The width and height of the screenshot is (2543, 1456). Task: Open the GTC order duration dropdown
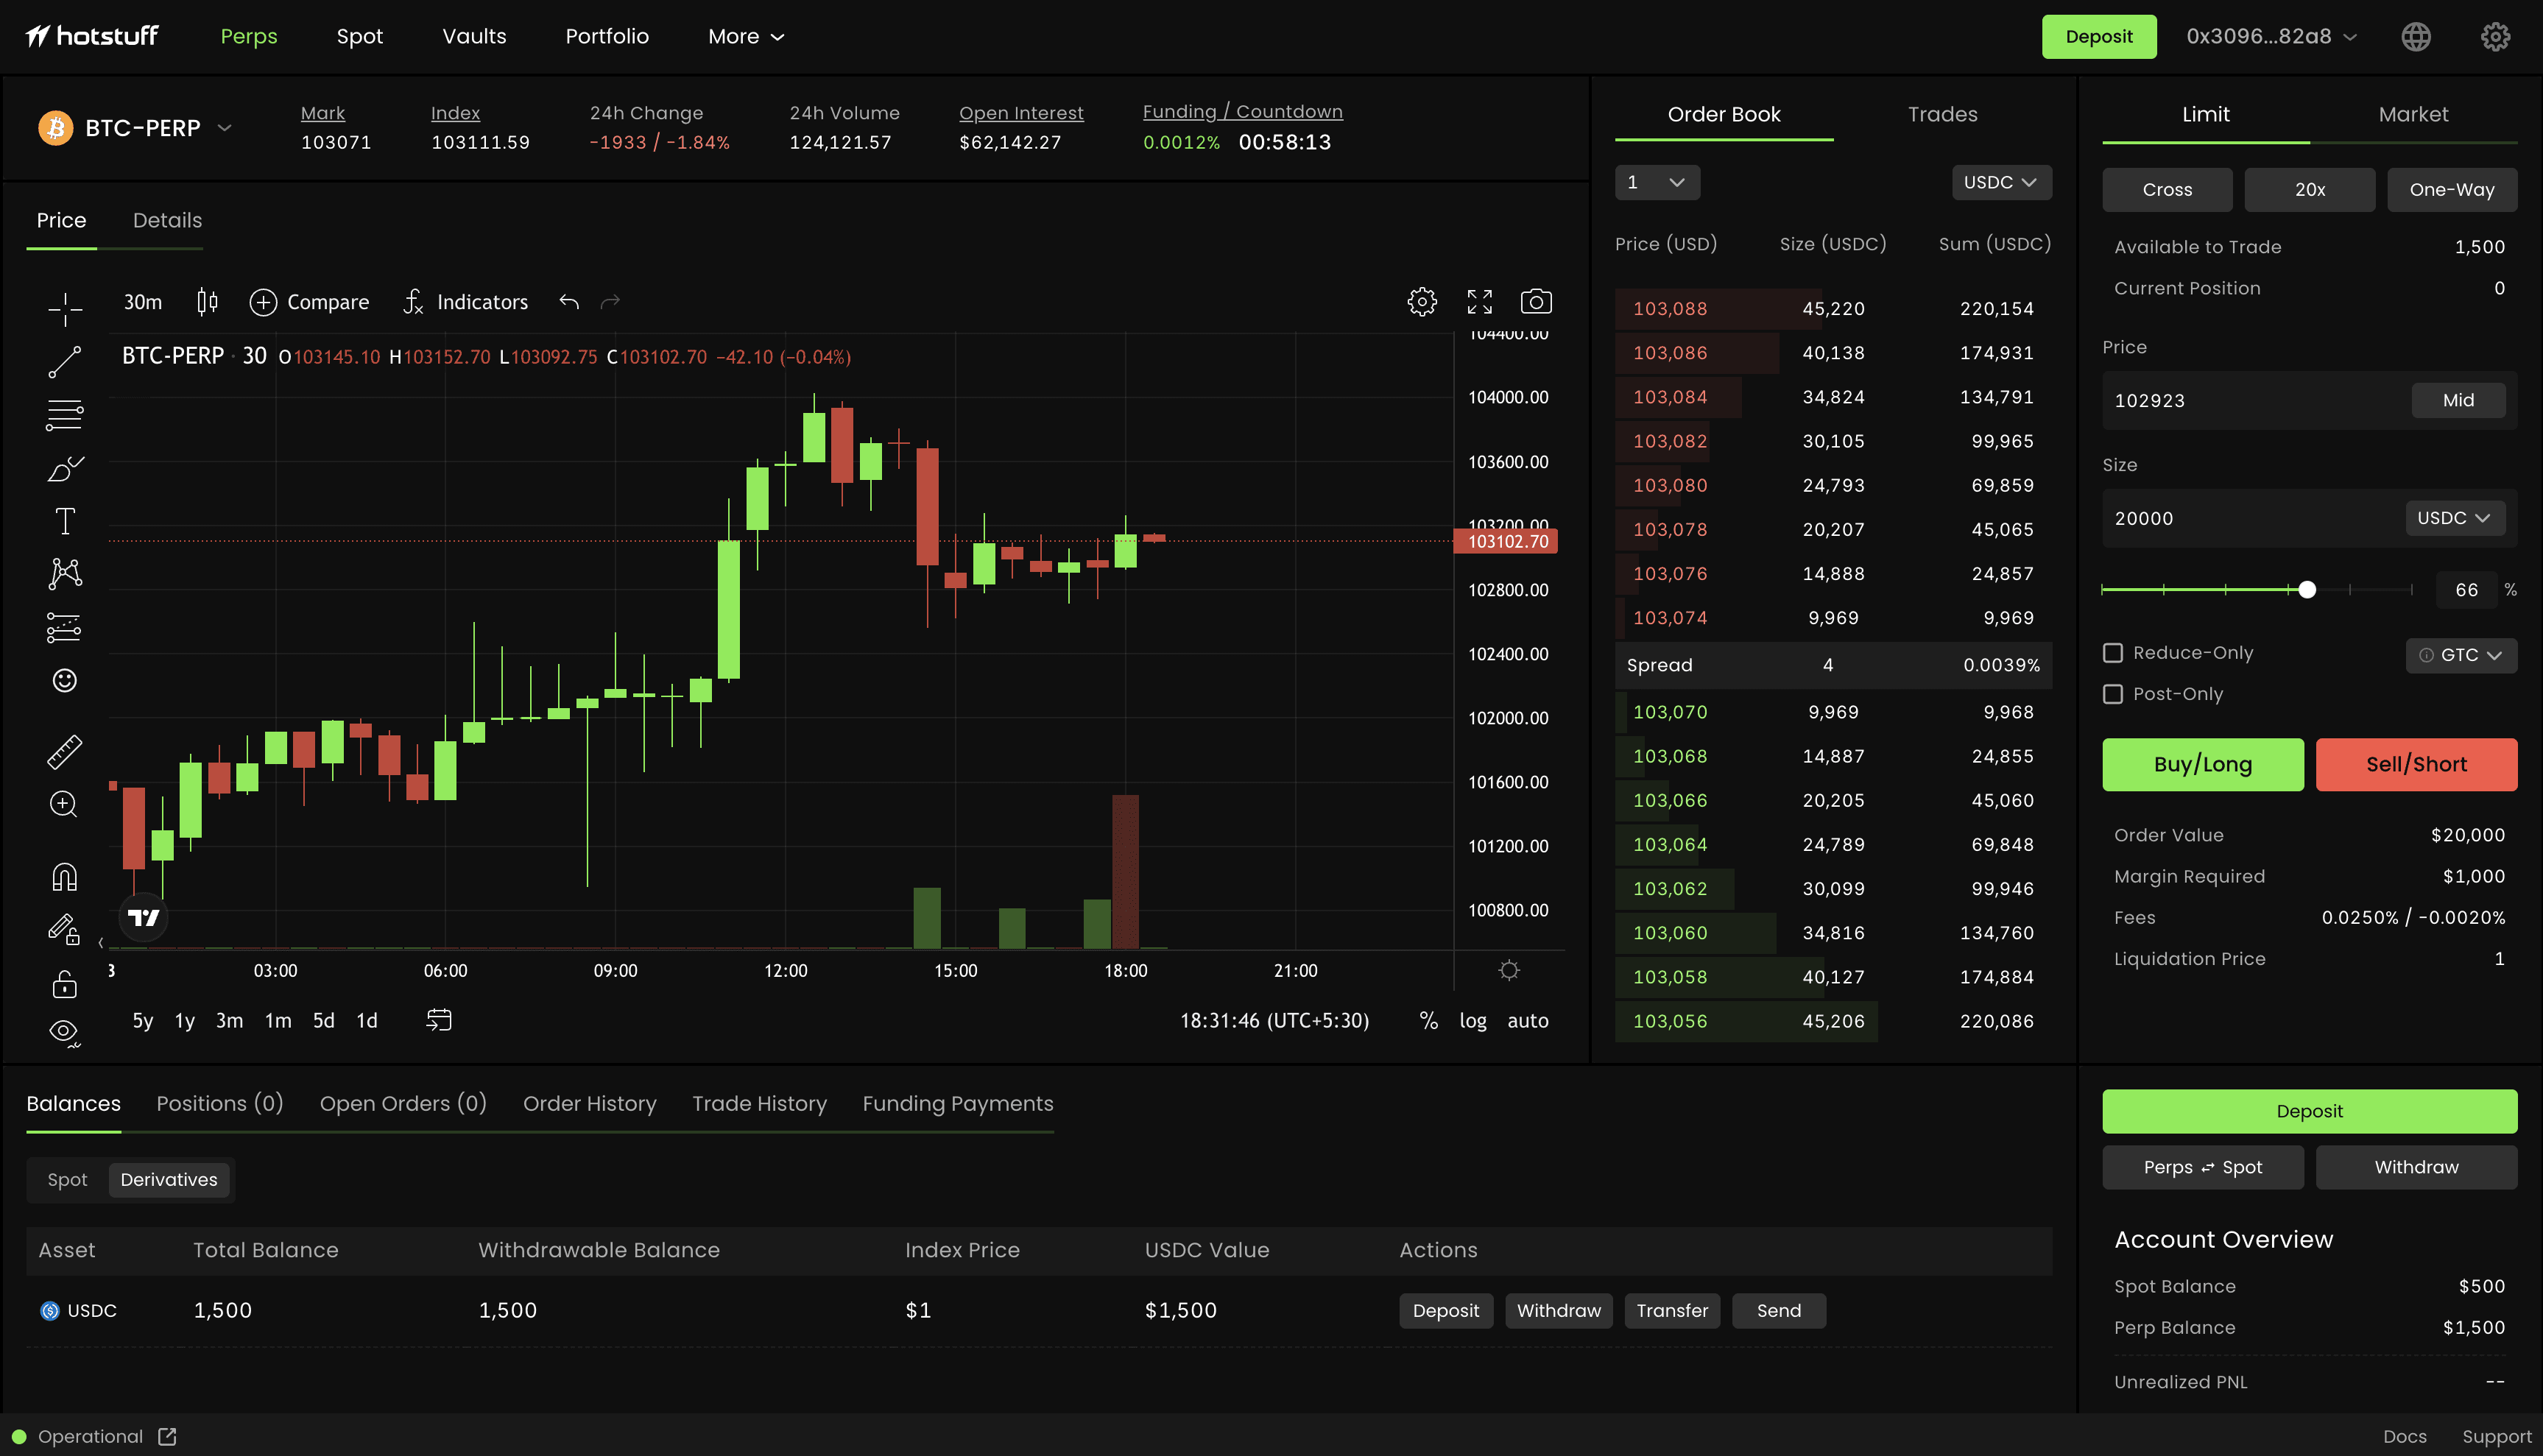pos(2461,655)
